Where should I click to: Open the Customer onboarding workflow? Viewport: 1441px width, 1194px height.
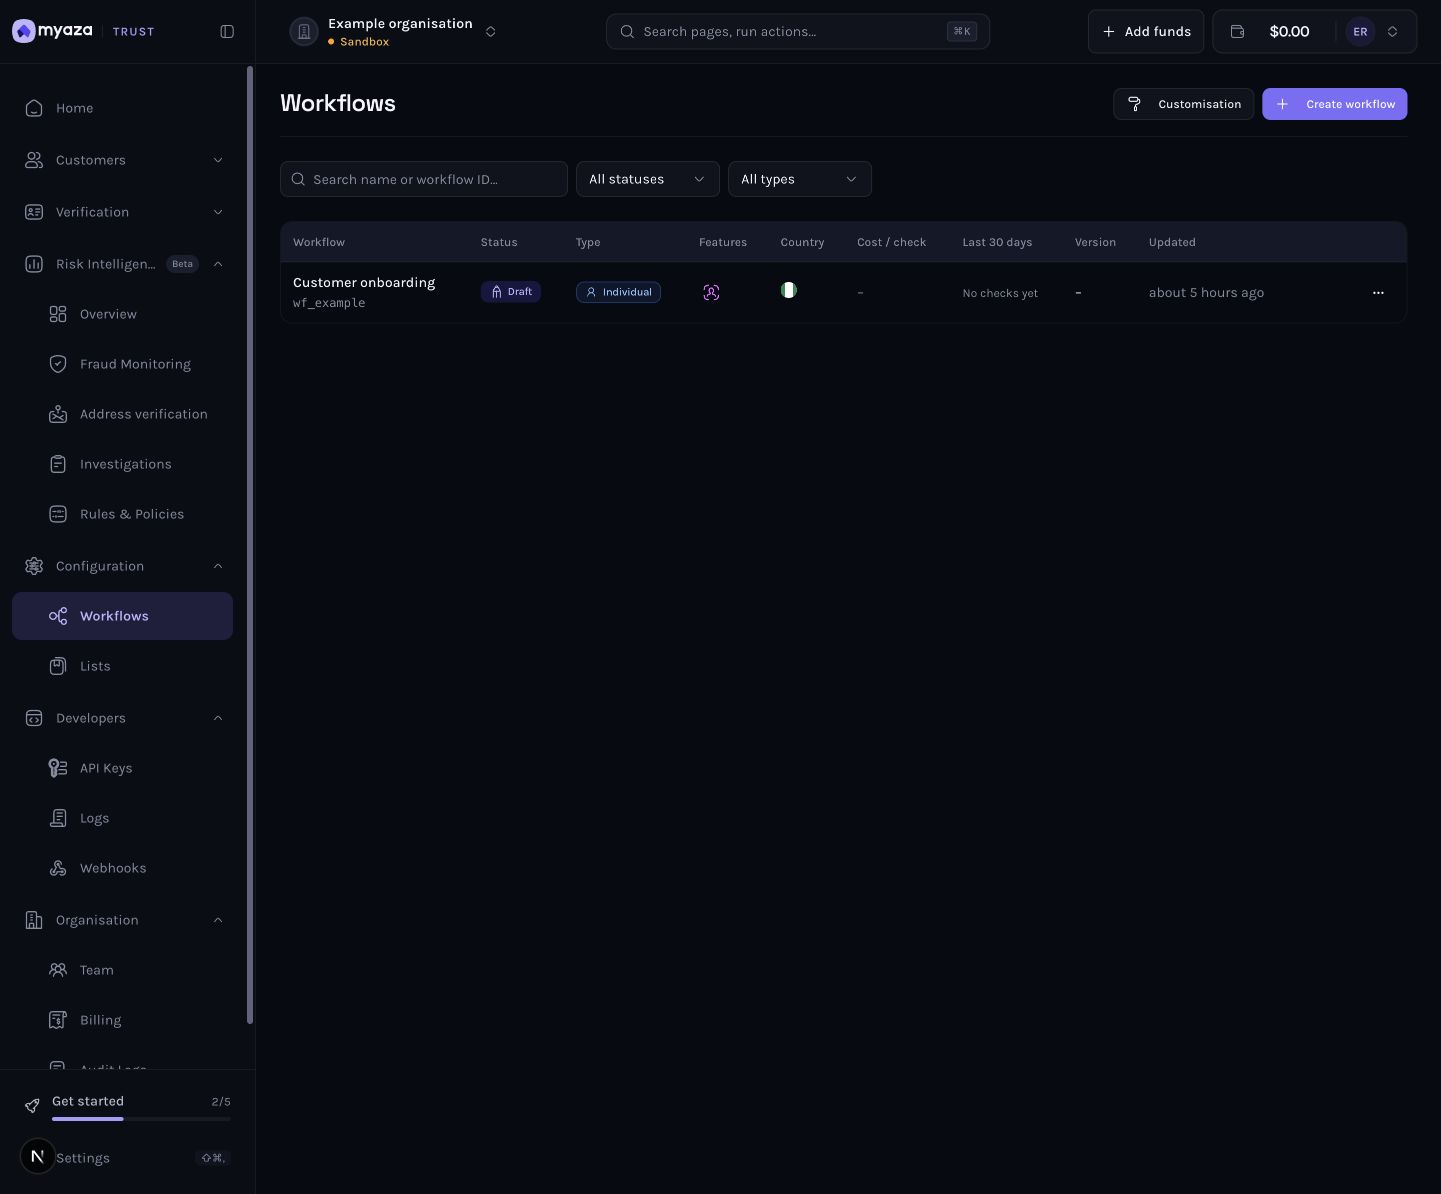click(364, 283)
